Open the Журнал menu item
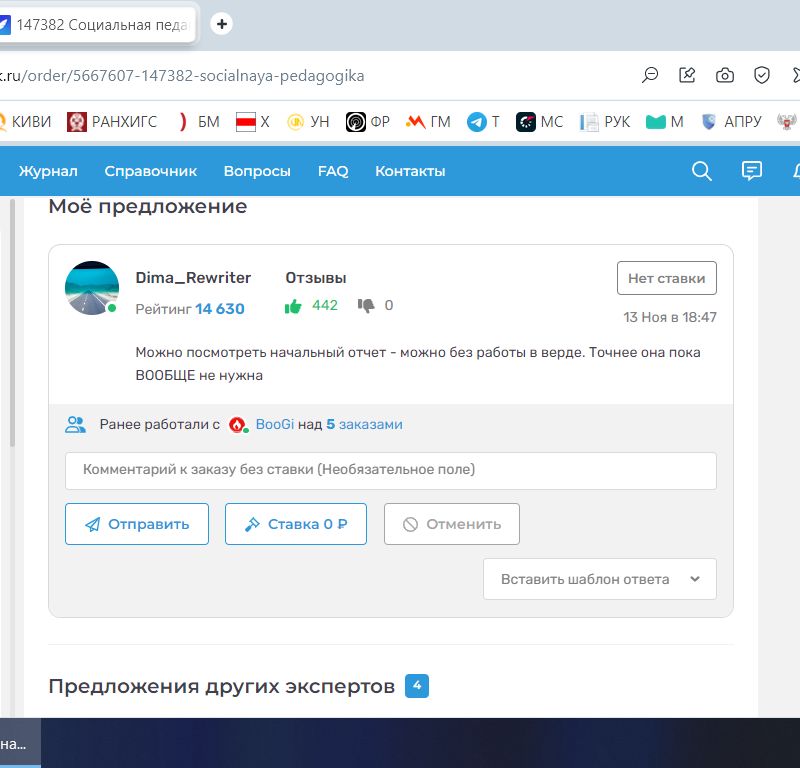Viewport: 800px width, 768px height. click(48, 171)
